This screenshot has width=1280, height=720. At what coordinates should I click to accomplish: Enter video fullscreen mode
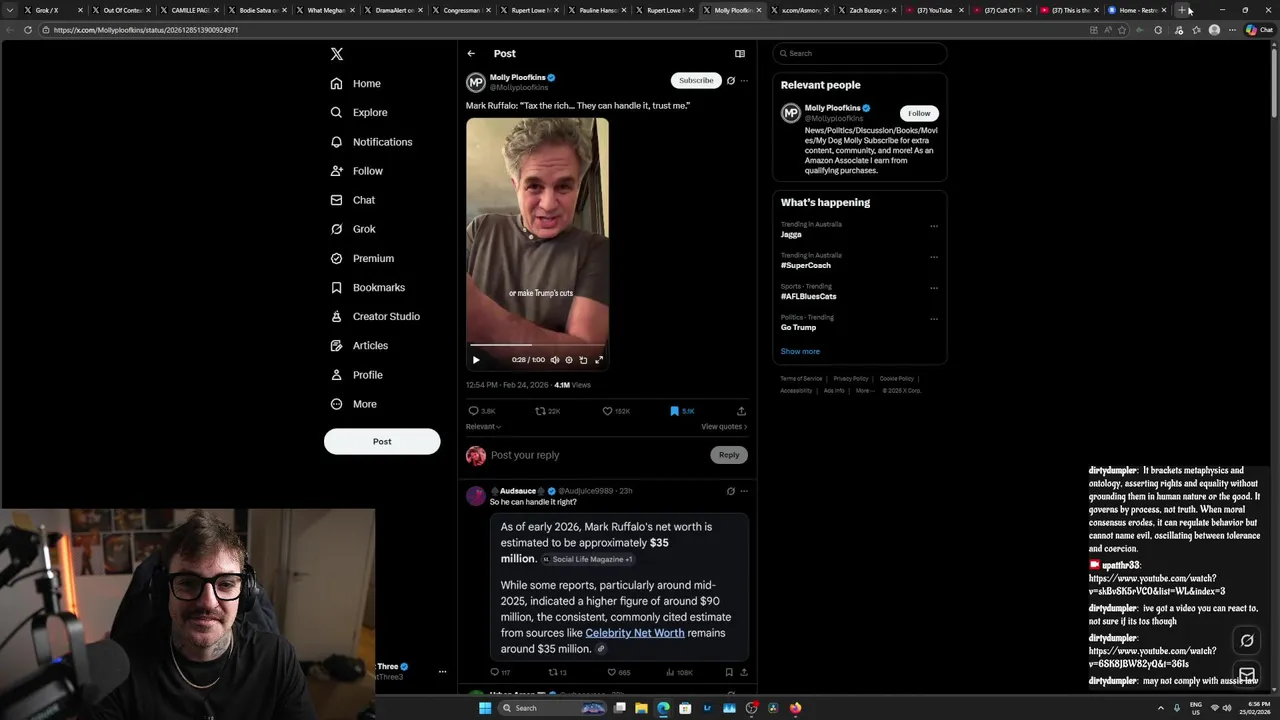point(599,360)
